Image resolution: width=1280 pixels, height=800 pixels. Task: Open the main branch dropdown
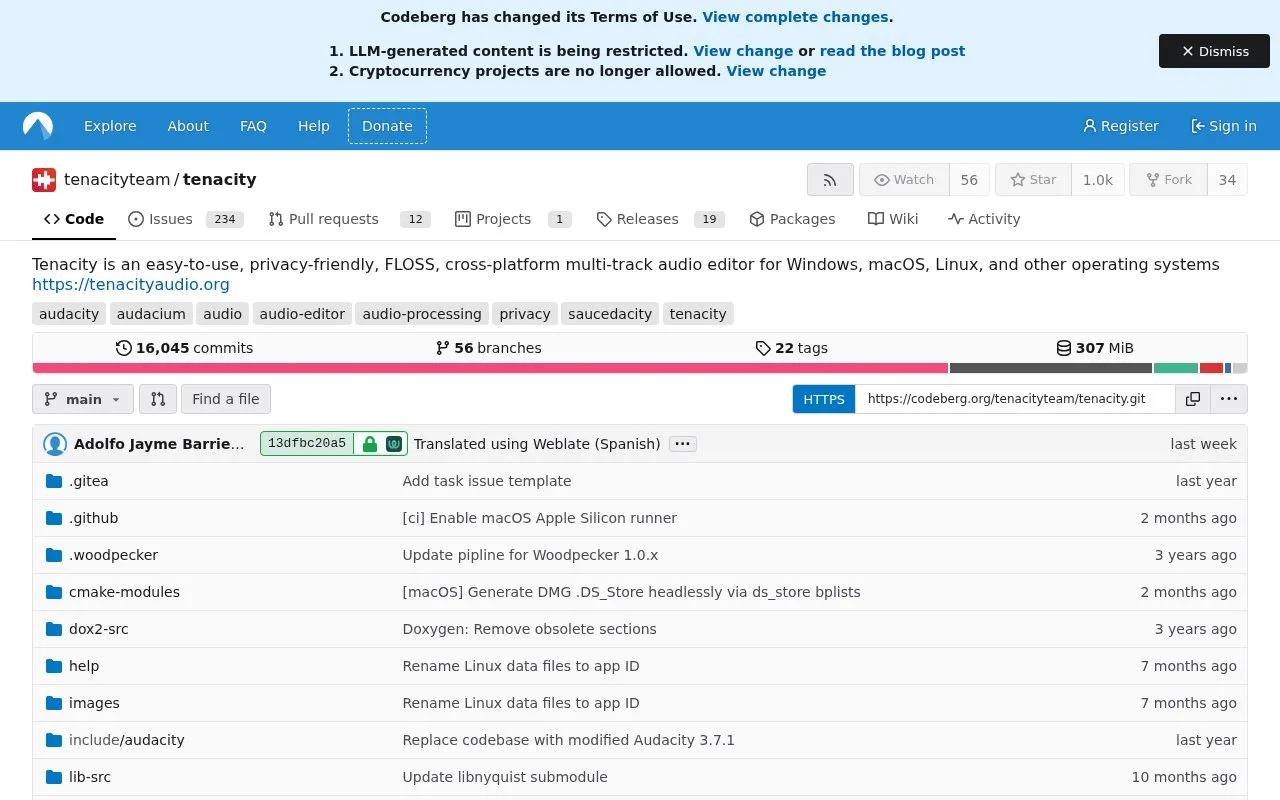point(83,399)
